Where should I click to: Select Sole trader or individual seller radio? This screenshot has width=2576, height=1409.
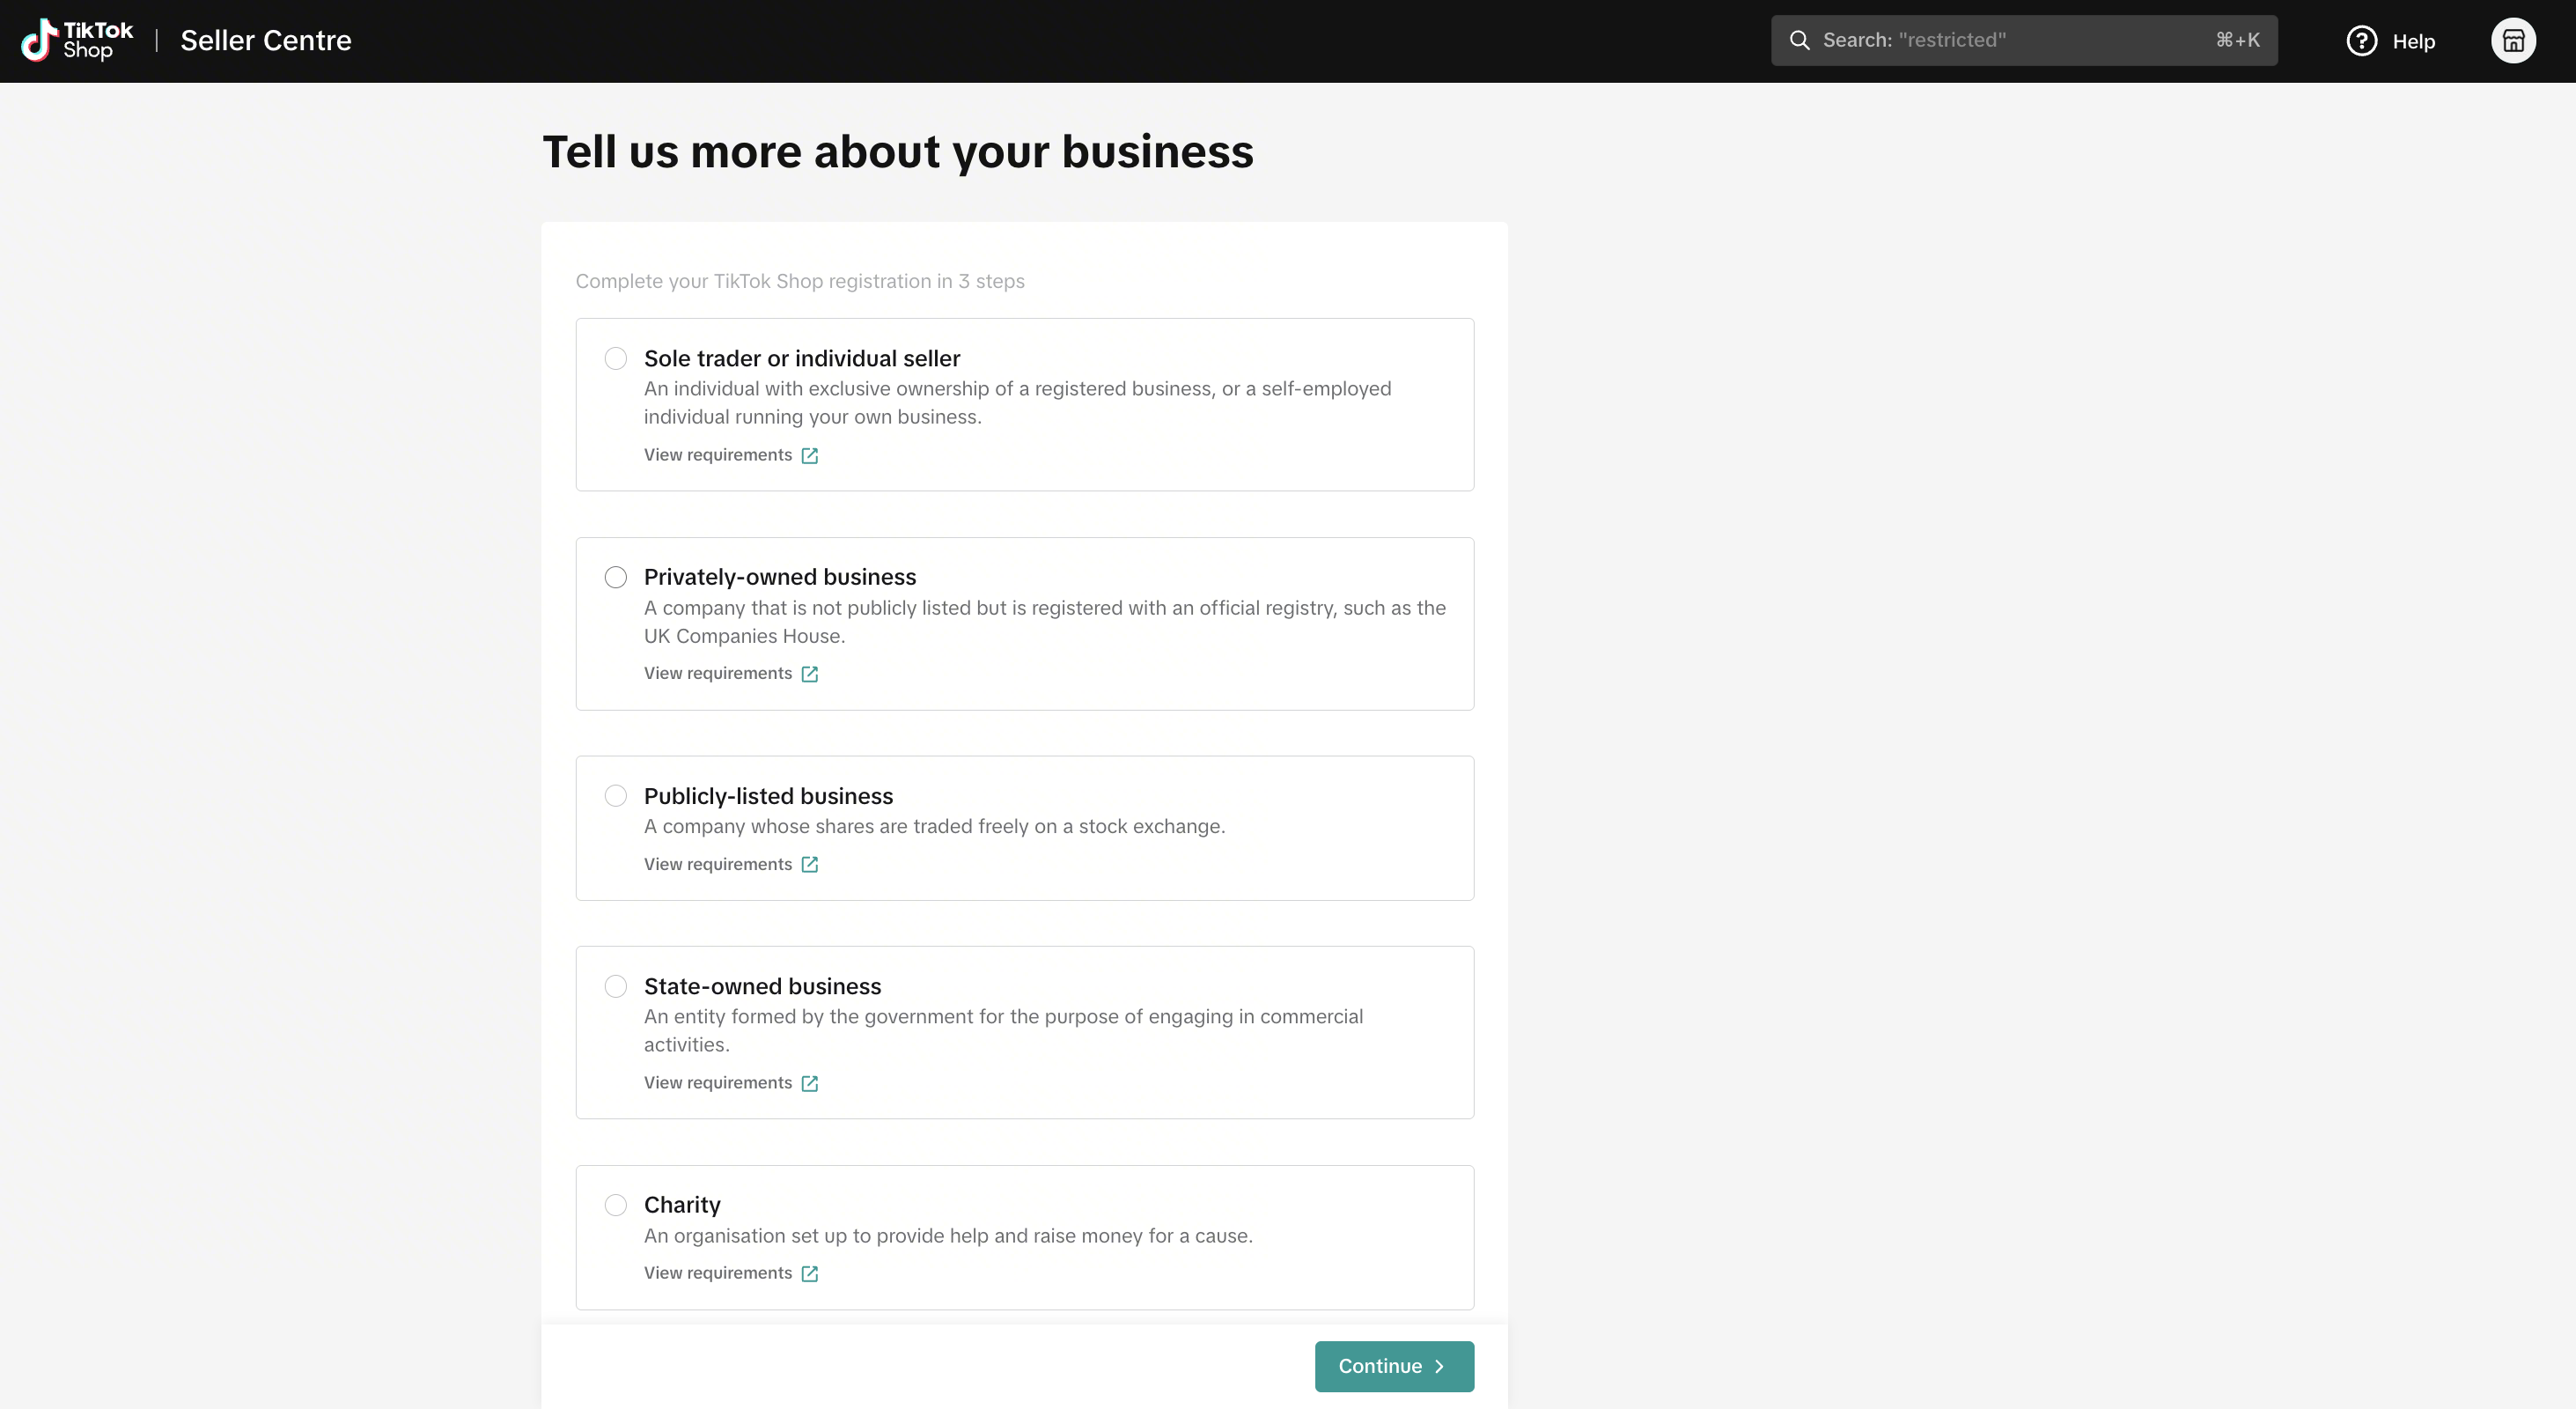point(616,358)
